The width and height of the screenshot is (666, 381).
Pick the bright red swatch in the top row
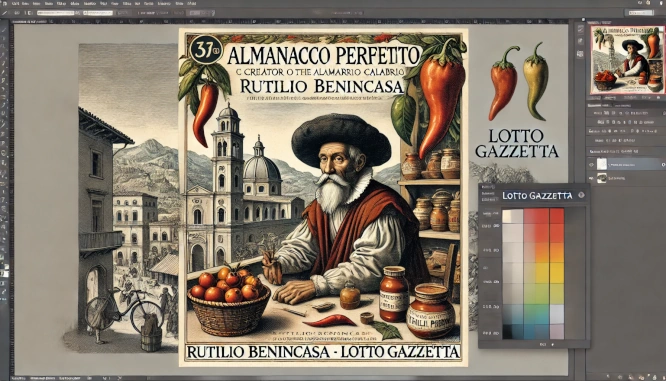(x=557, y=216)
